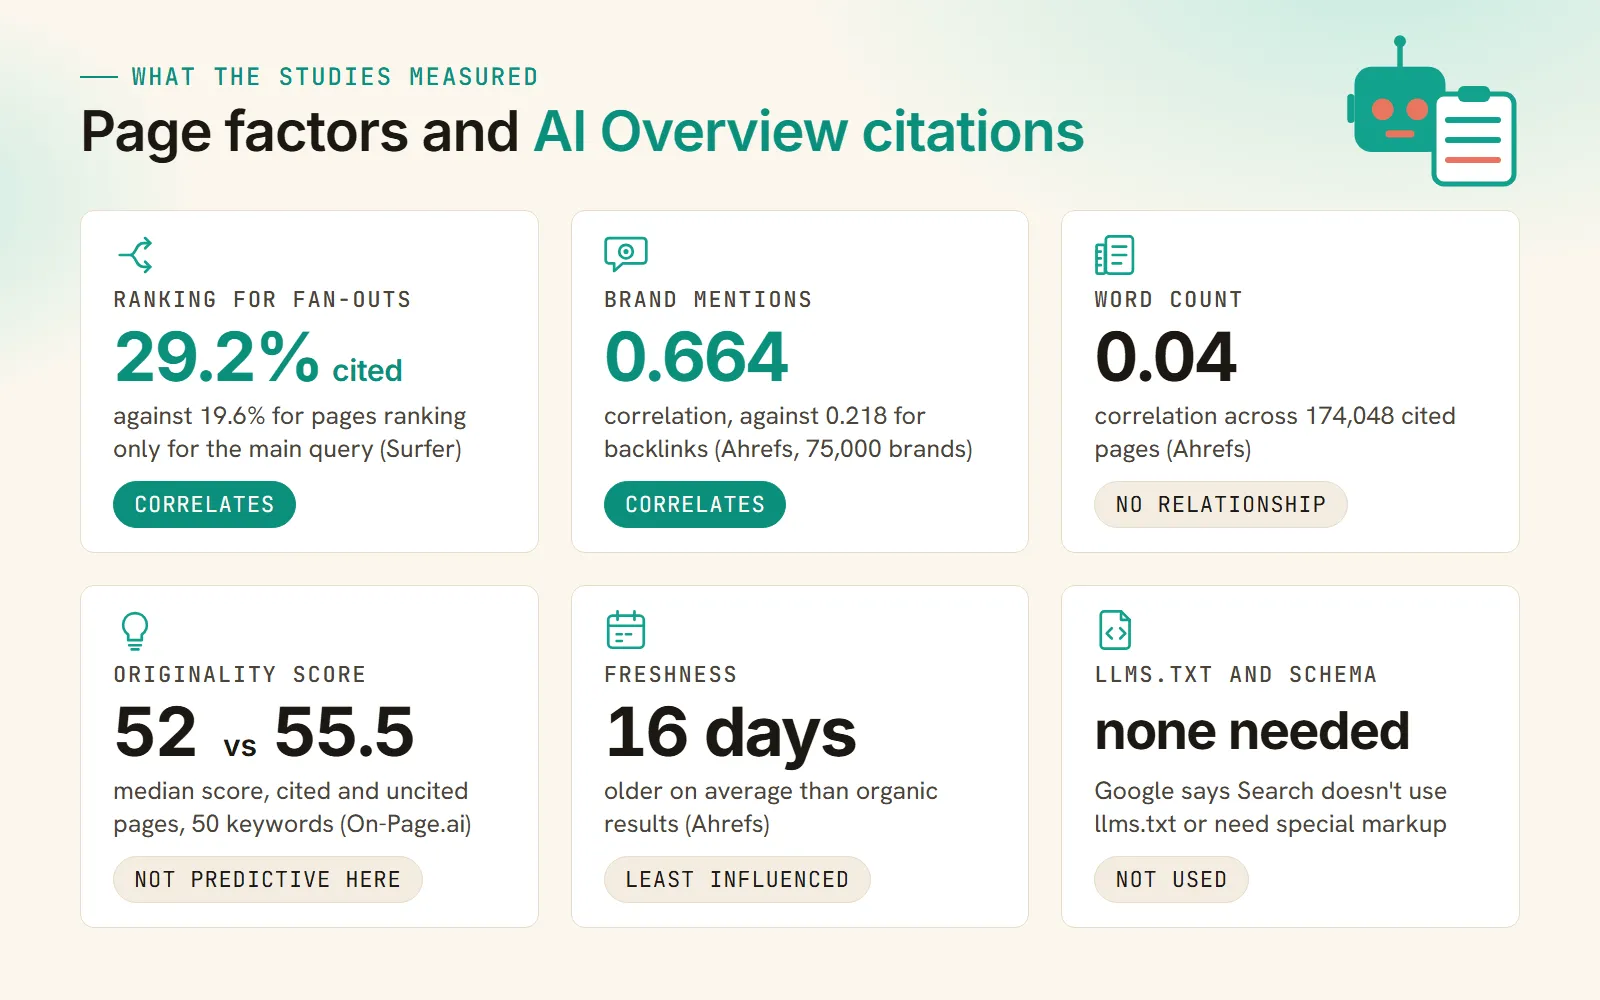
Task: Click the 'none needed' heading
Action: coord(1252,732)
